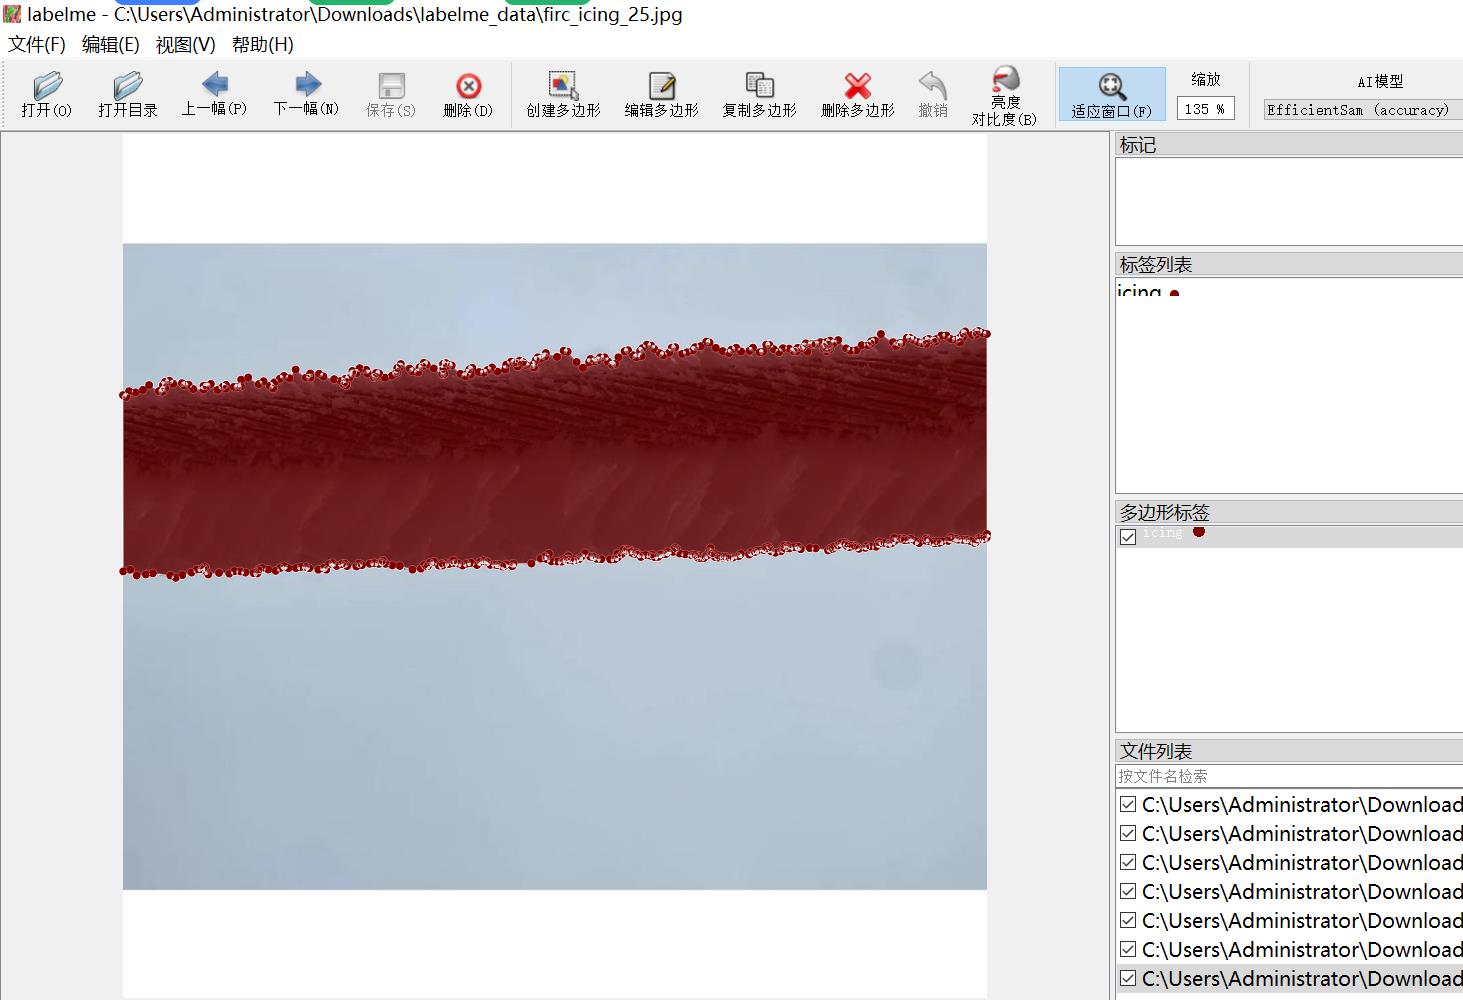The image size is (1463, 1000).
Task: Open the 文件(F) menu
Action: [x=37, y=45]
